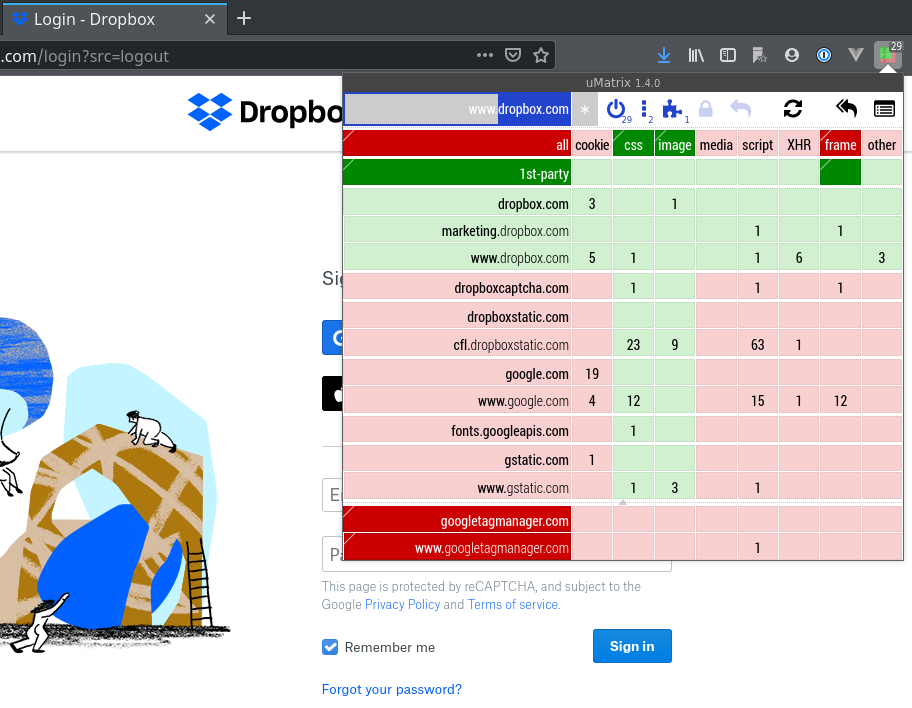Click the www.gstatic.com row label
The width and height of the screenshot is (912, 708).
pos(457,487)
